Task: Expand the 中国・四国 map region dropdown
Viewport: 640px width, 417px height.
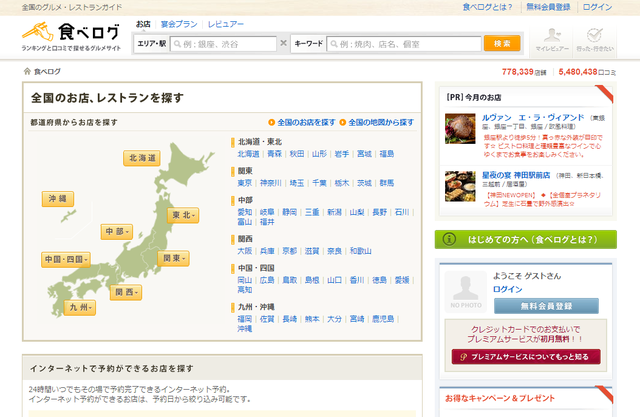Action: [x=66, y=260]
